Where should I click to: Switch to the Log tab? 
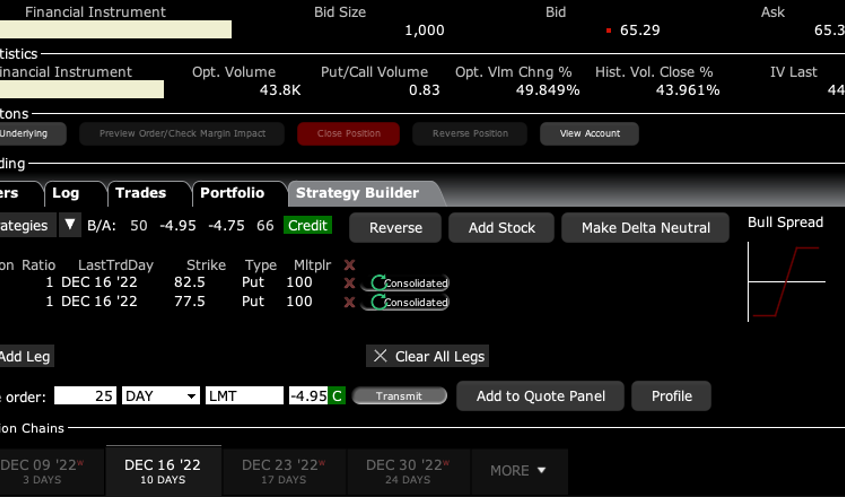[66, 193]
